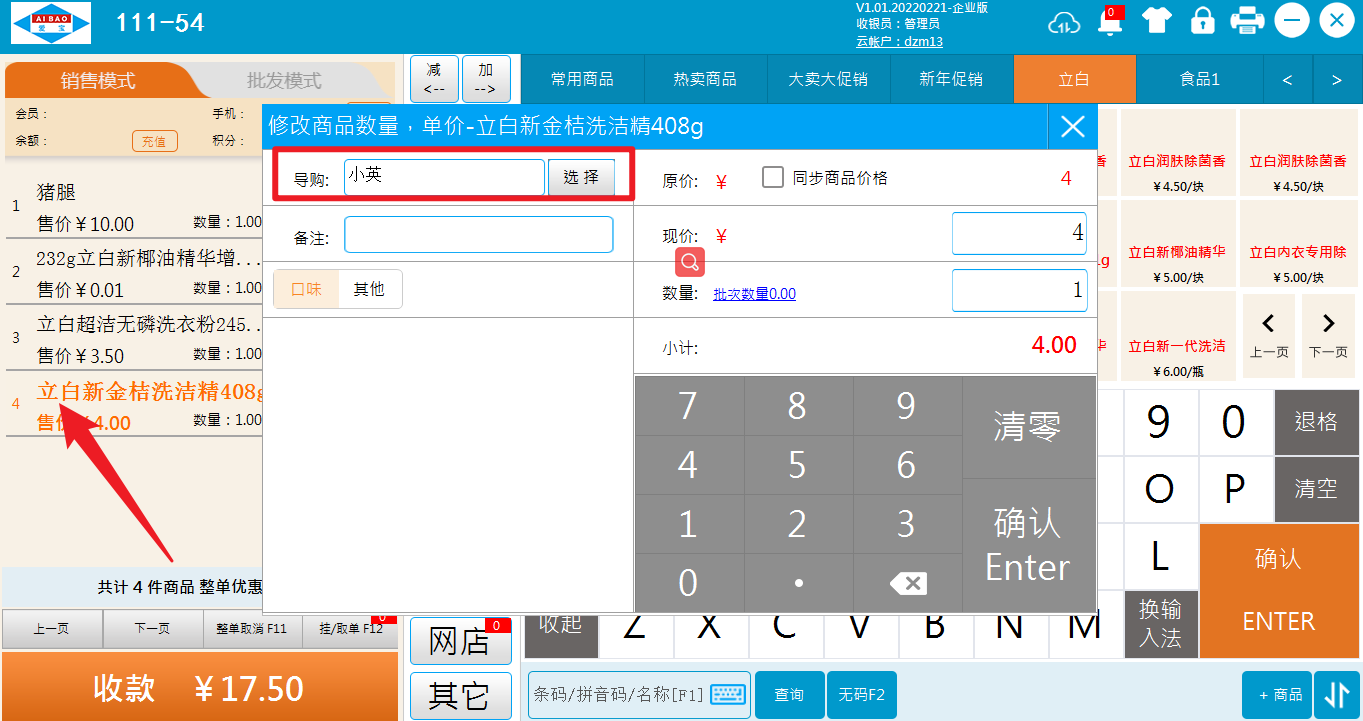This screenshot has height=721, width=1363.
Task: Open the 其它 button
Action: (459, 696)
